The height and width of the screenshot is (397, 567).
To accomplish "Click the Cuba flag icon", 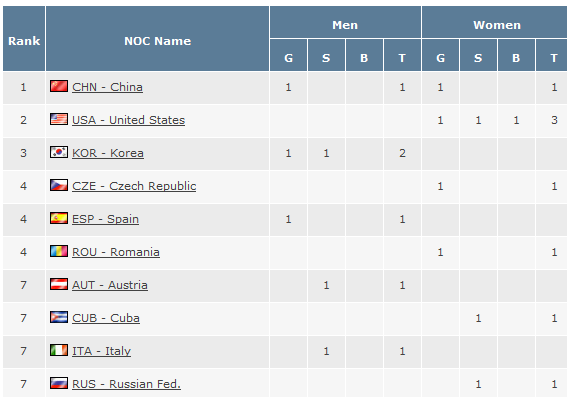I will click(59, 317).
